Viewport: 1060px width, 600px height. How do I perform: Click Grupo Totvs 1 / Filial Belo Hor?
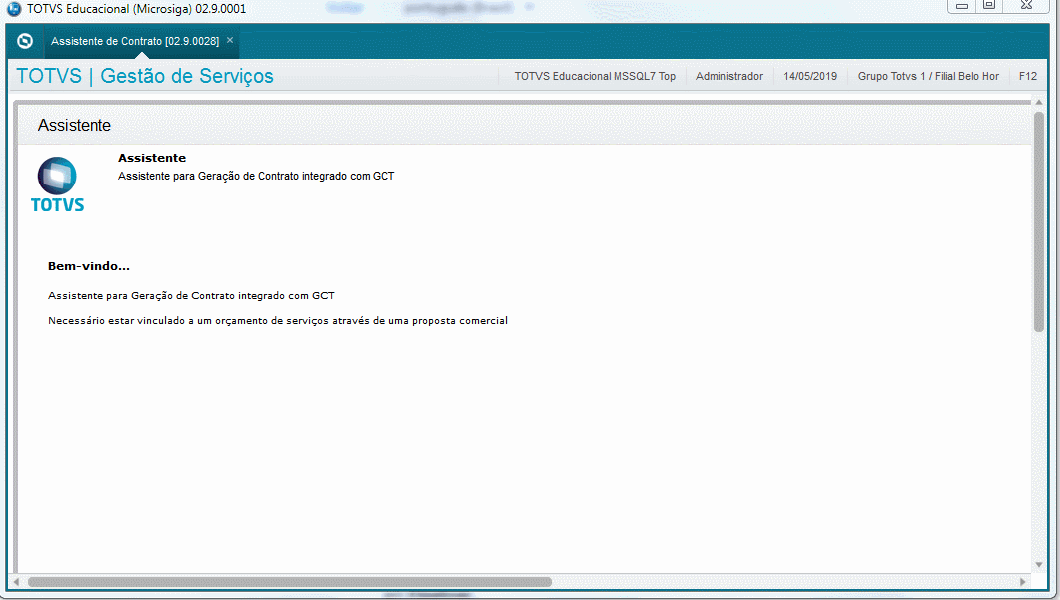click(x=928, y=76)
